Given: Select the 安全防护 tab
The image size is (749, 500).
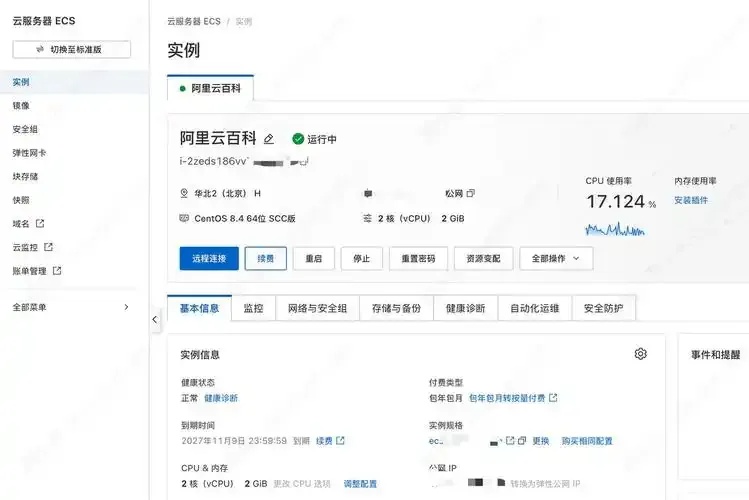Looking at the screenshot, I should tap(604, 309).
